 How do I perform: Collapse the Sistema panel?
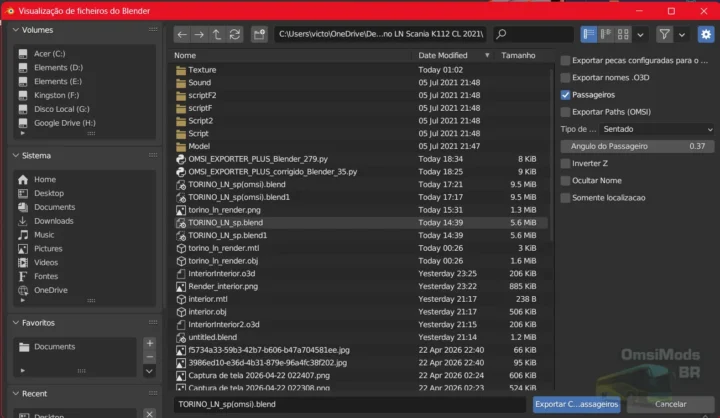click(x=16, y=156)
